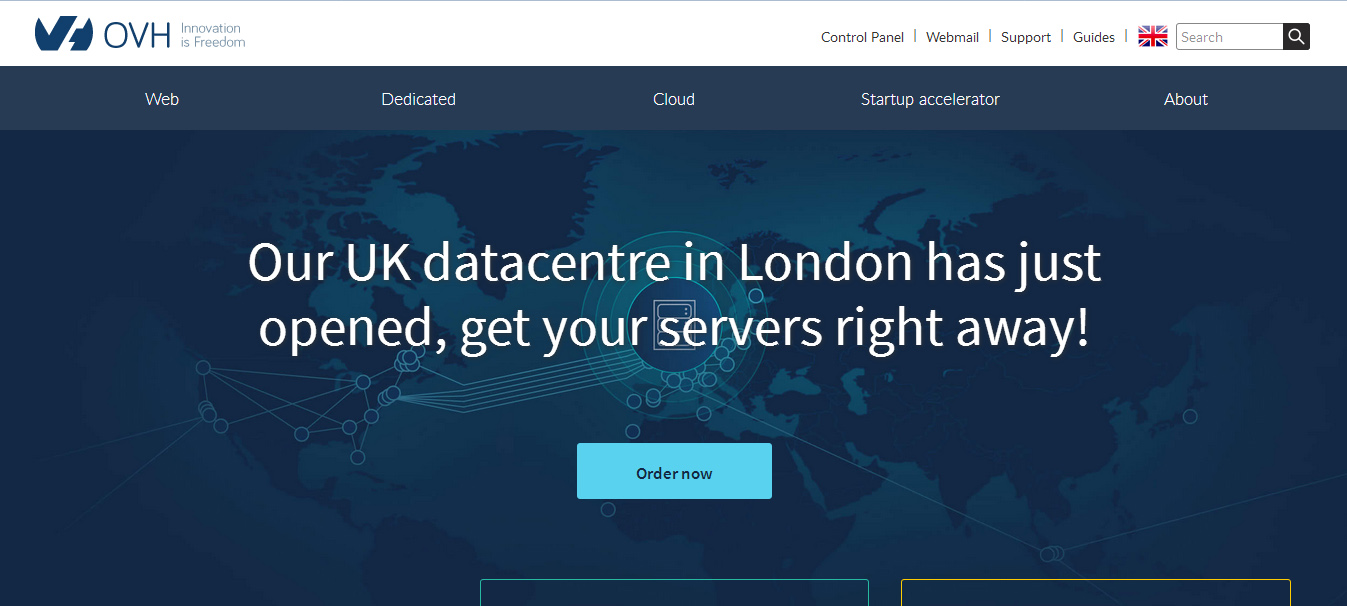Click the search magnifier icon
Screen dimensions: 1347x606
tap(1296, 37)
